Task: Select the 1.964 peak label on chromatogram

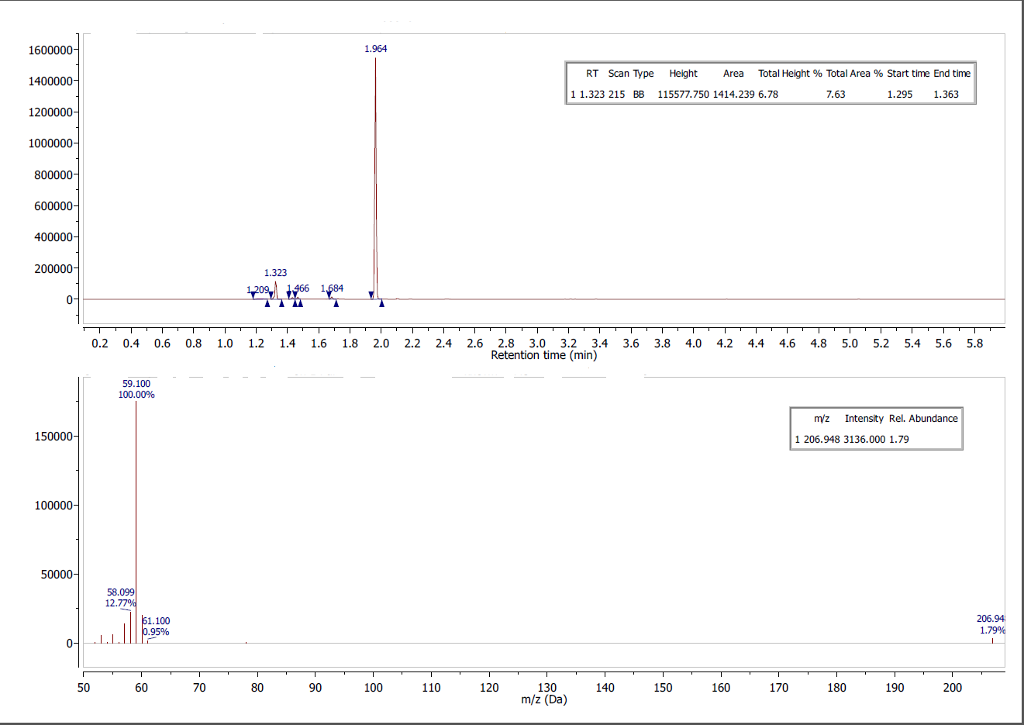Action: point(376,47)
